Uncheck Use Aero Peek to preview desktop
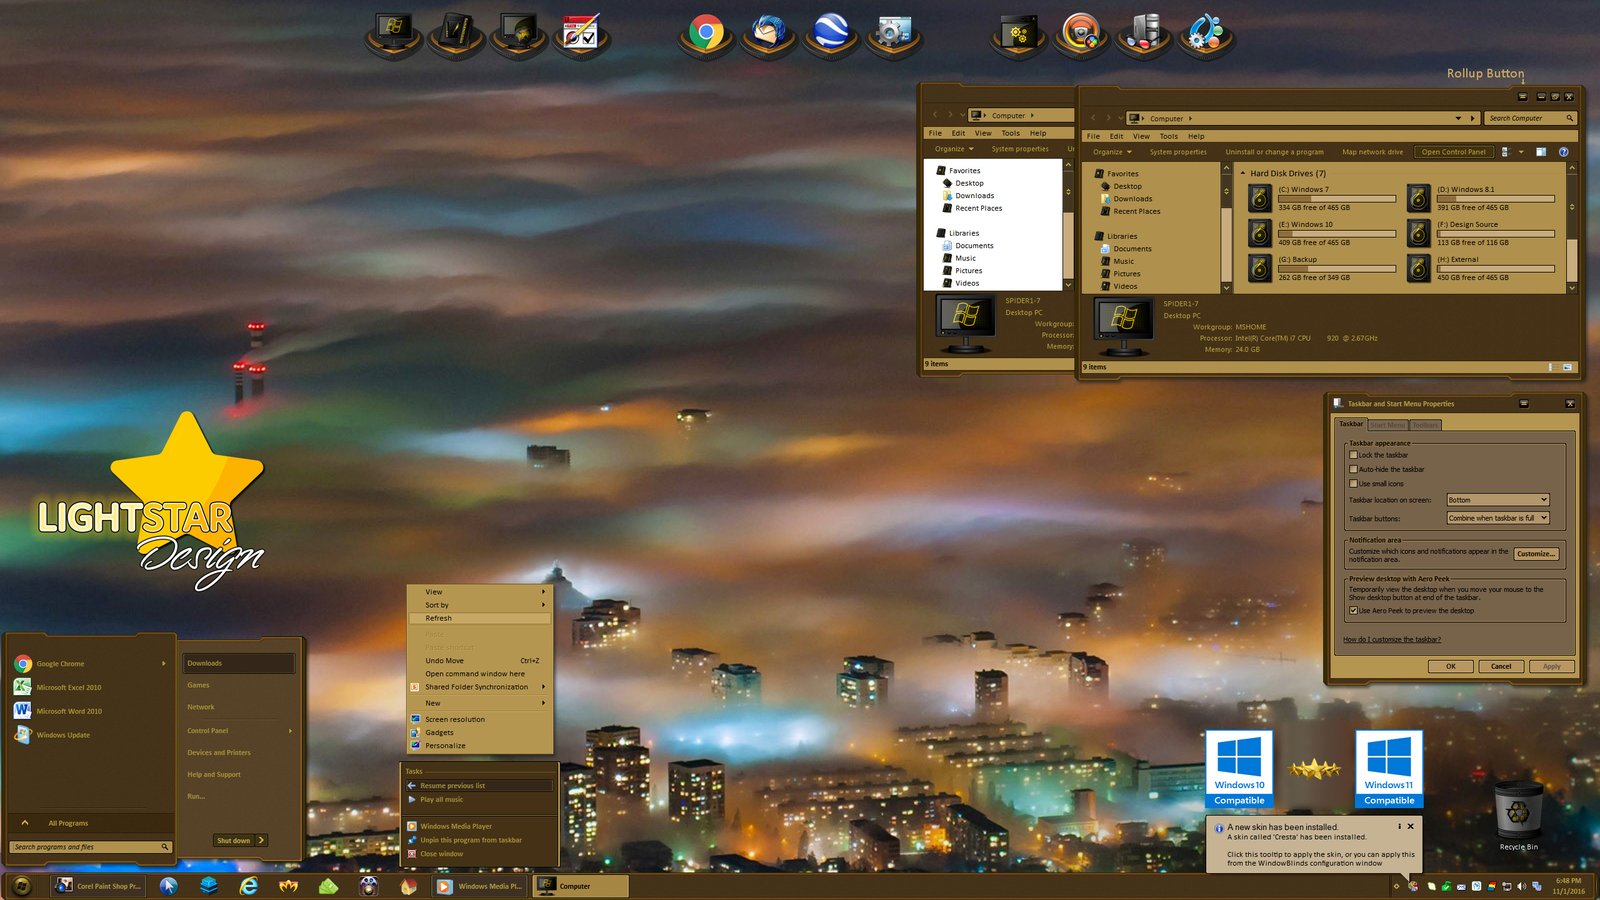 click(x=1353, y=611)
